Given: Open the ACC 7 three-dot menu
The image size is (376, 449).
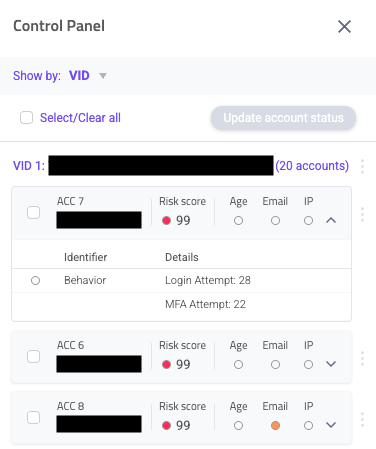Looking at the screenshot, I should point(362,214).
